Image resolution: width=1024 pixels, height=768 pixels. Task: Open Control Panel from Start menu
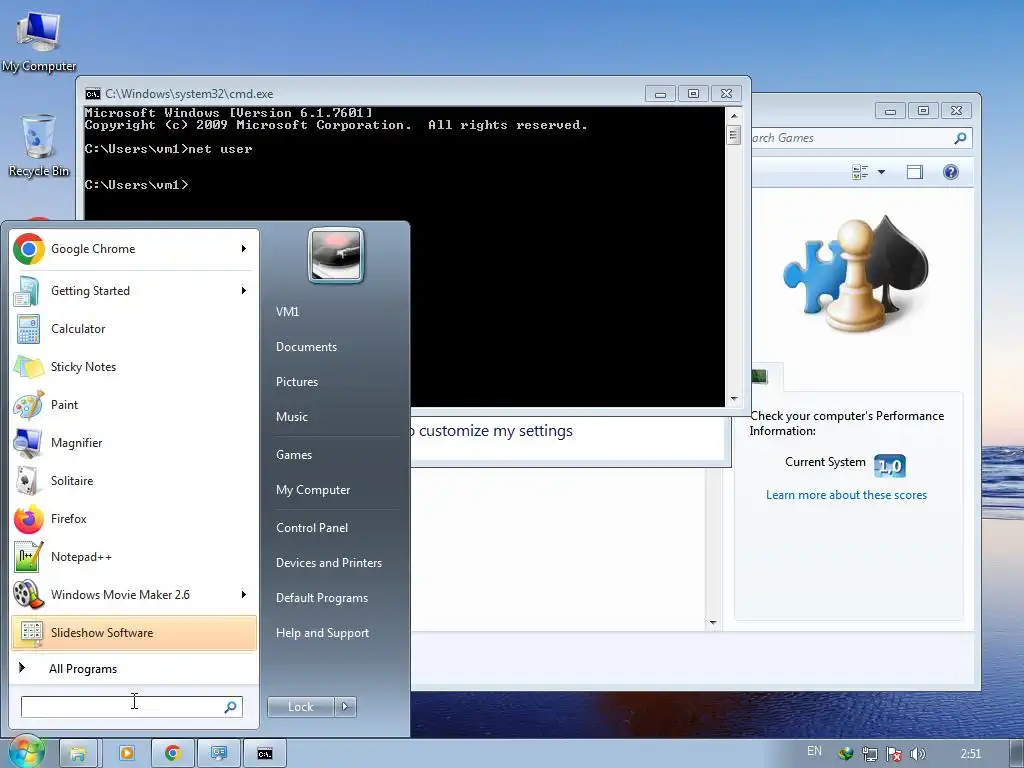[312, 528]
